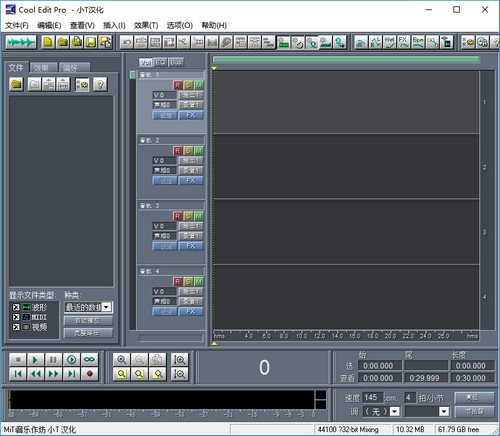Viewport: 500px width, 436px height.
Task: Arm track 1 for recording with R
Action: pos(178,85)
